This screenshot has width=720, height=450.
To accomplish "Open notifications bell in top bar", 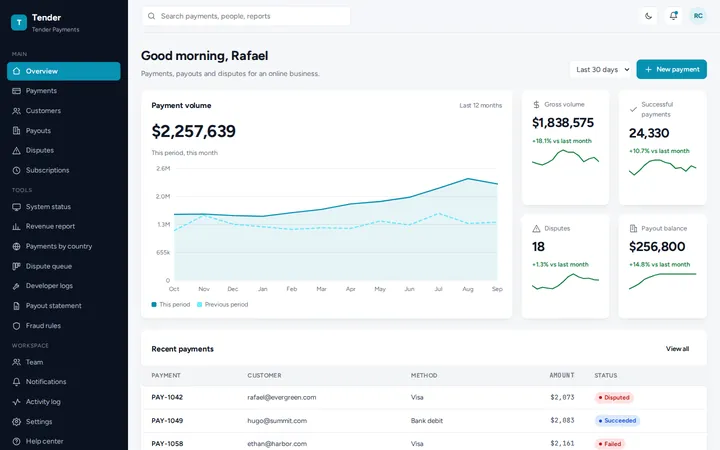I will click(673, 16).
